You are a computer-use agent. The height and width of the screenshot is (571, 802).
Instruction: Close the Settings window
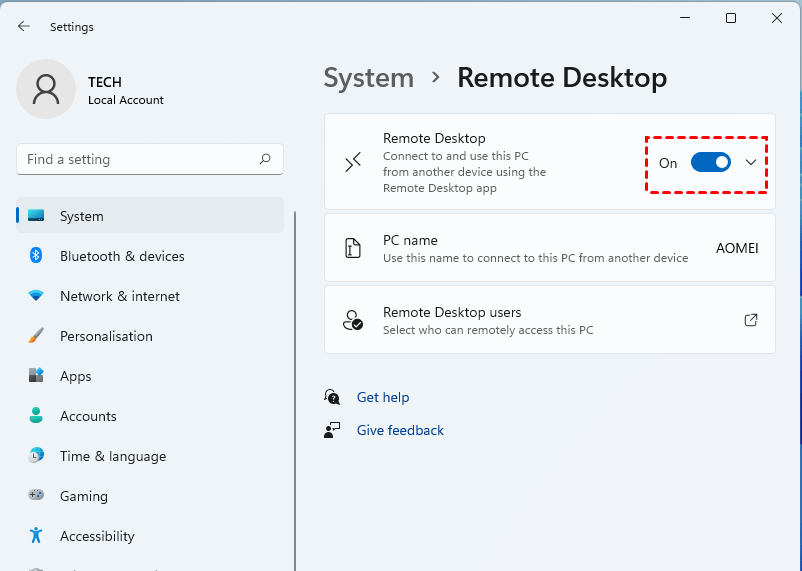point(776,18)
